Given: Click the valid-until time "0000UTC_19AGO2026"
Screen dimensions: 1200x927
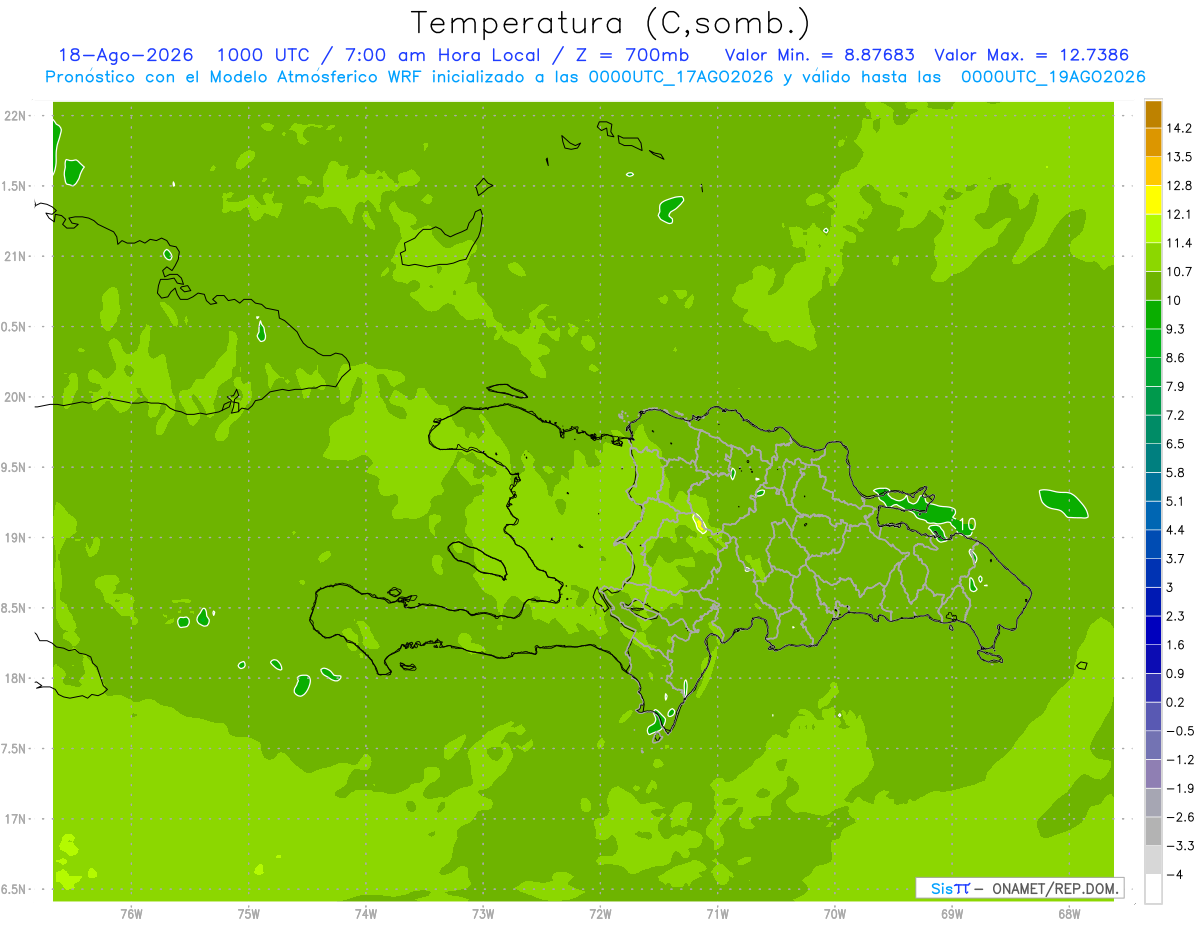Looking at the screenshot, I should click(x=1053, y=77).
